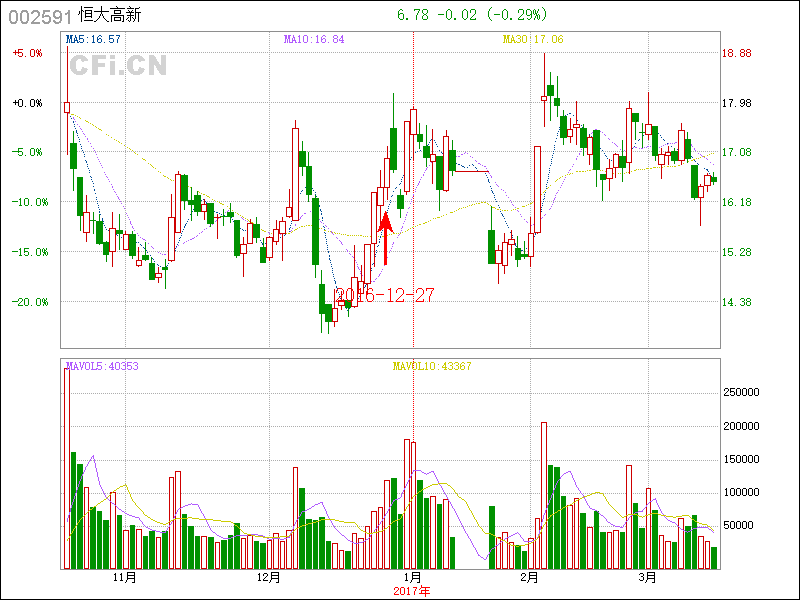Viewport: 800px width, 600px height.
Task: Click the -5.0% axis label
Action: (x=28, y=152)
